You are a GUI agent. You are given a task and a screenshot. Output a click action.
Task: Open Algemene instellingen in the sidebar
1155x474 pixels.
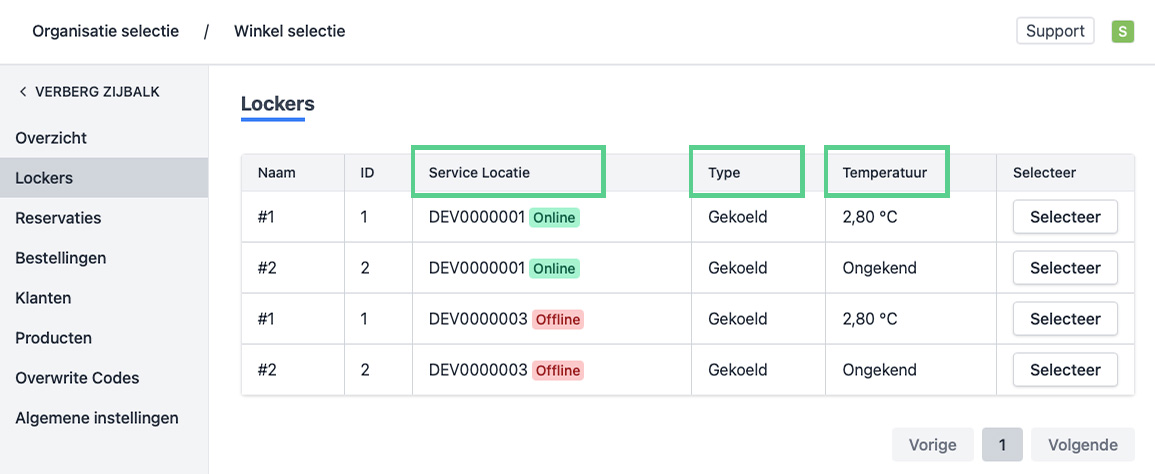[96, 418]
